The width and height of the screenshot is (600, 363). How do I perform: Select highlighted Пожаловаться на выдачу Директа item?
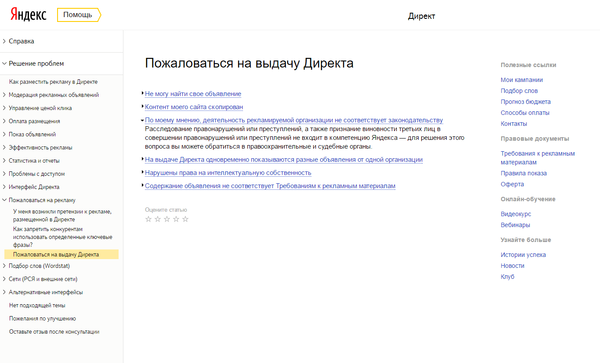(x=61, y=254)
